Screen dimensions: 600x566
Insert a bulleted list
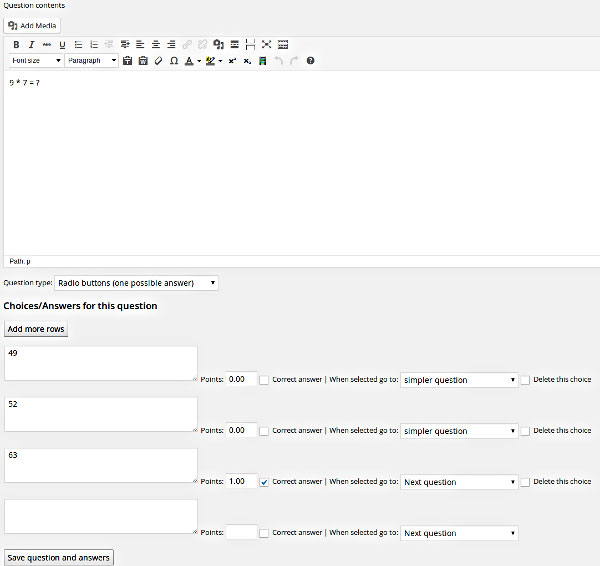click(78, 45)
